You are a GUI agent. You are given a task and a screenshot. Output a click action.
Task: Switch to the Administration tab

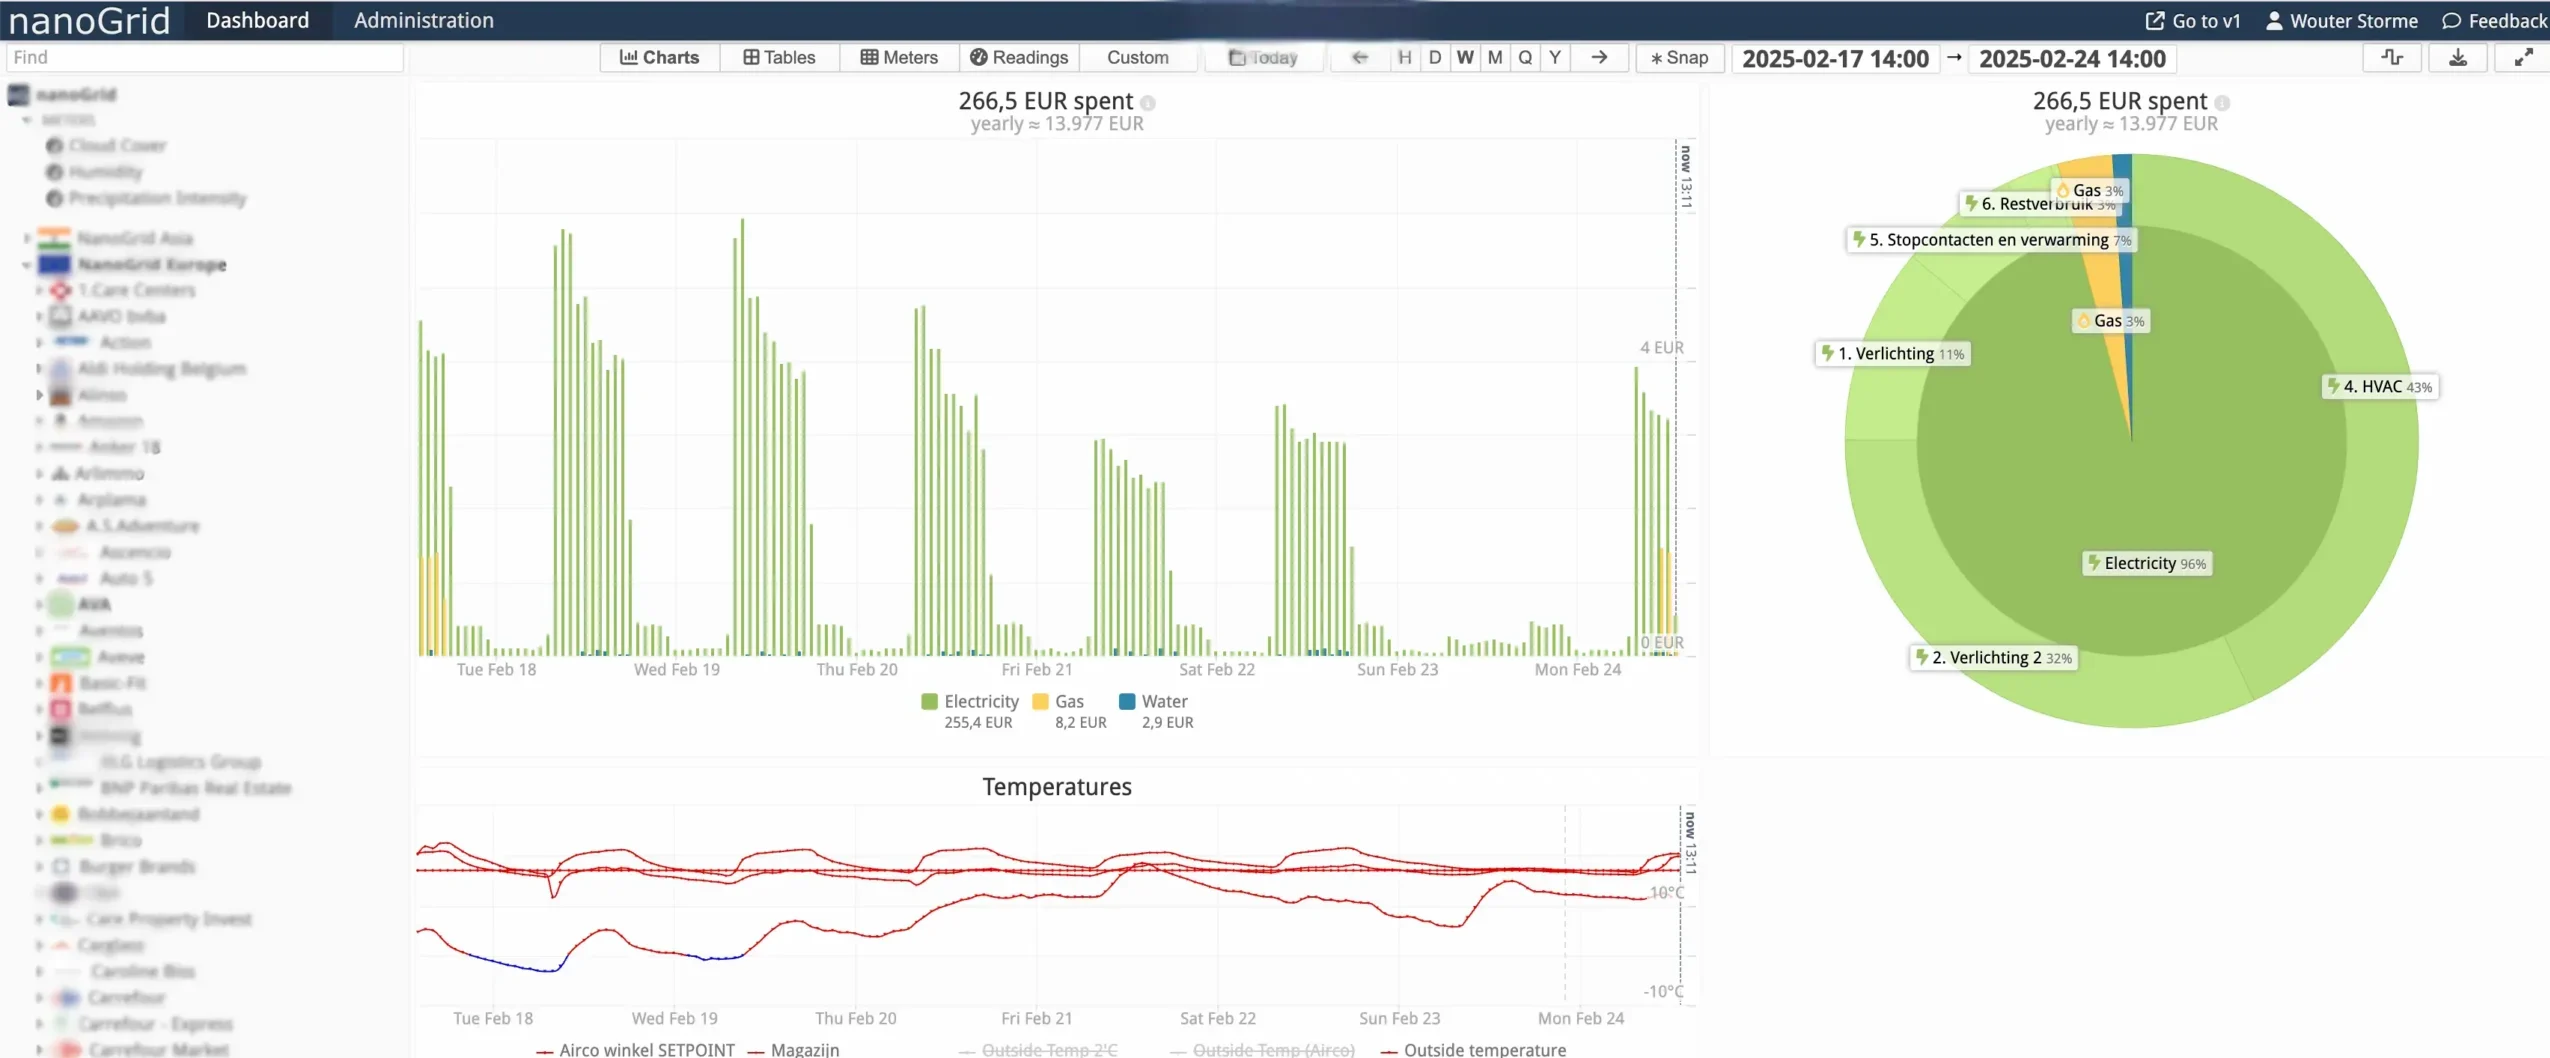pos(422,20)
